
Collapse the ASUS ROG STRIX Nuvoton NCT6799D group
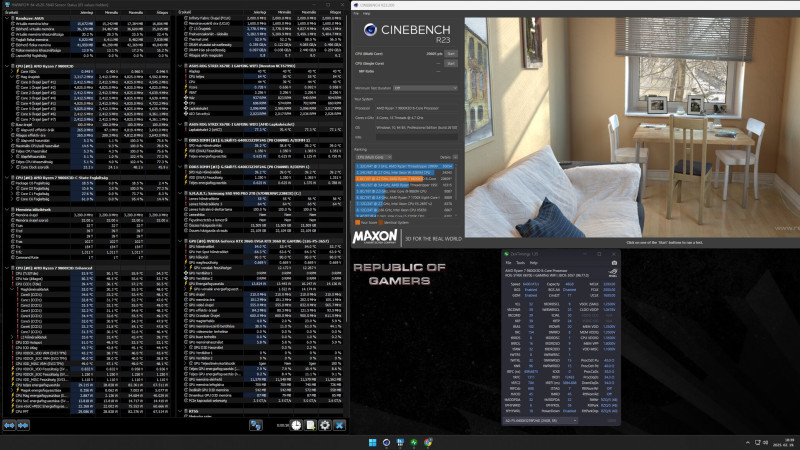point(181,66)
